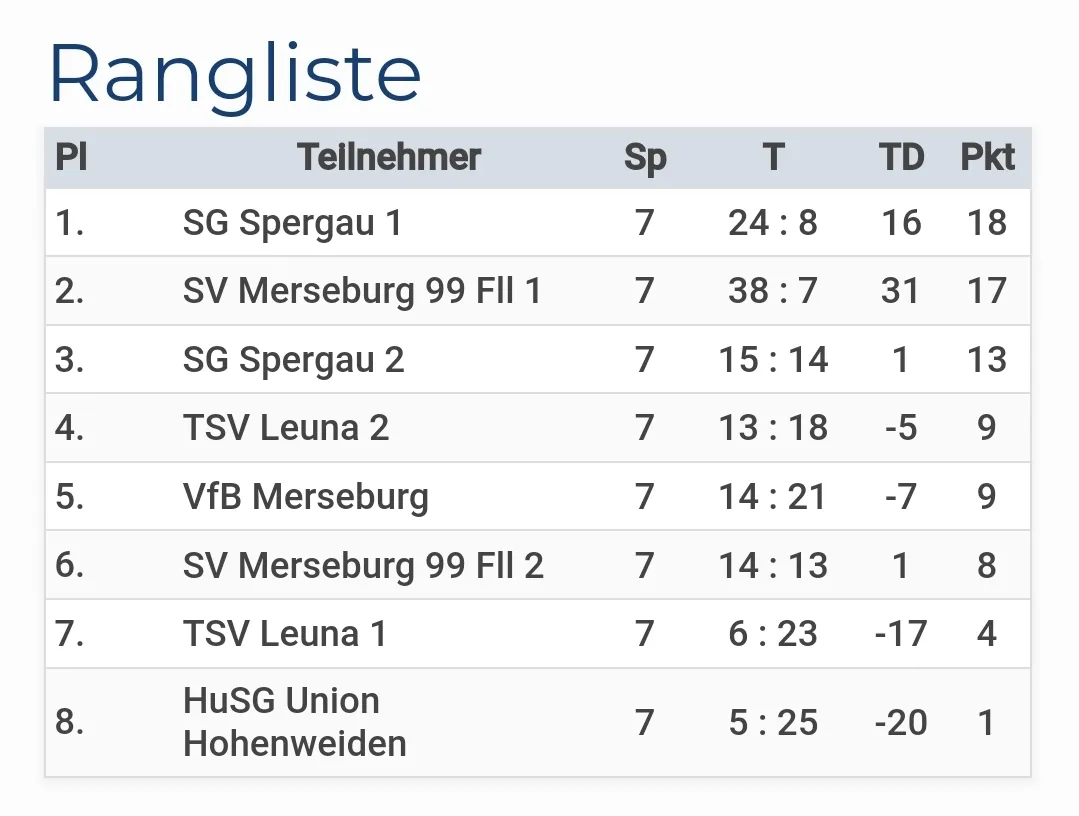
Task: Click the Teilnehmer column header
Action: click(x=389, y=158)
